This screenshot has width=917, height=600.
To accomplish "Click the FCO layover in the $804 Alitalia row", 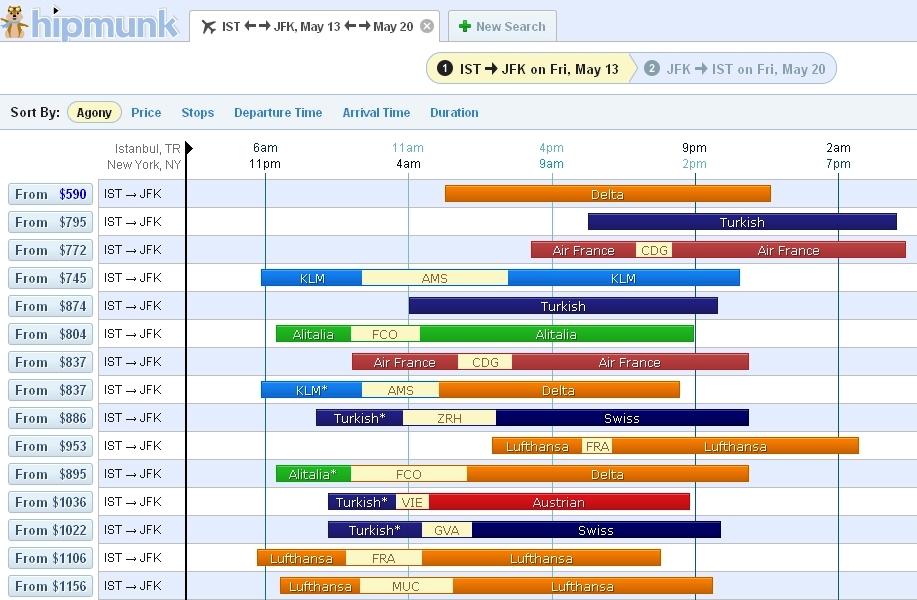I will point(385,335).
